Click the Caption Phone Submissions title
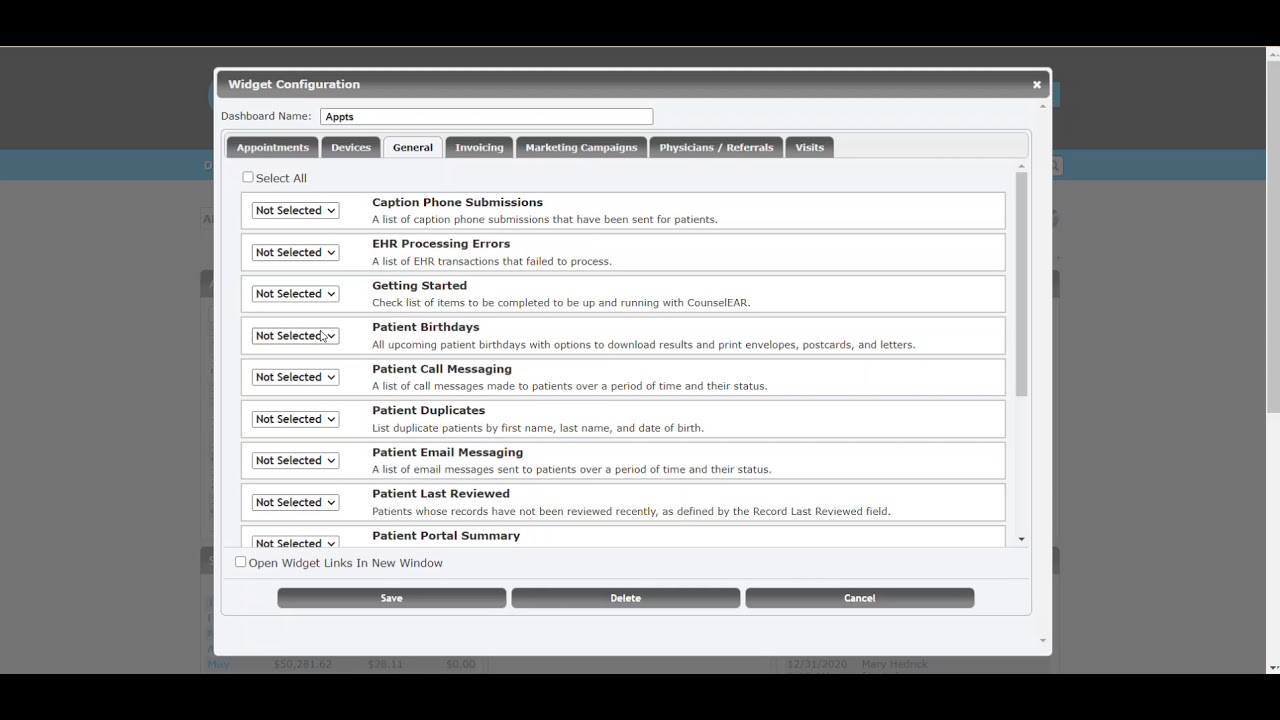 coord(457,202)
